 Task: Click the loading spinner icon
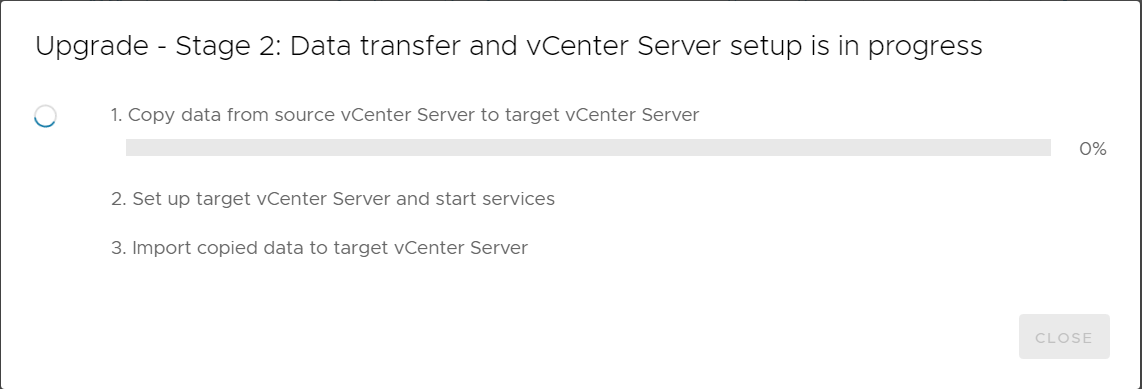click(45, 116)
